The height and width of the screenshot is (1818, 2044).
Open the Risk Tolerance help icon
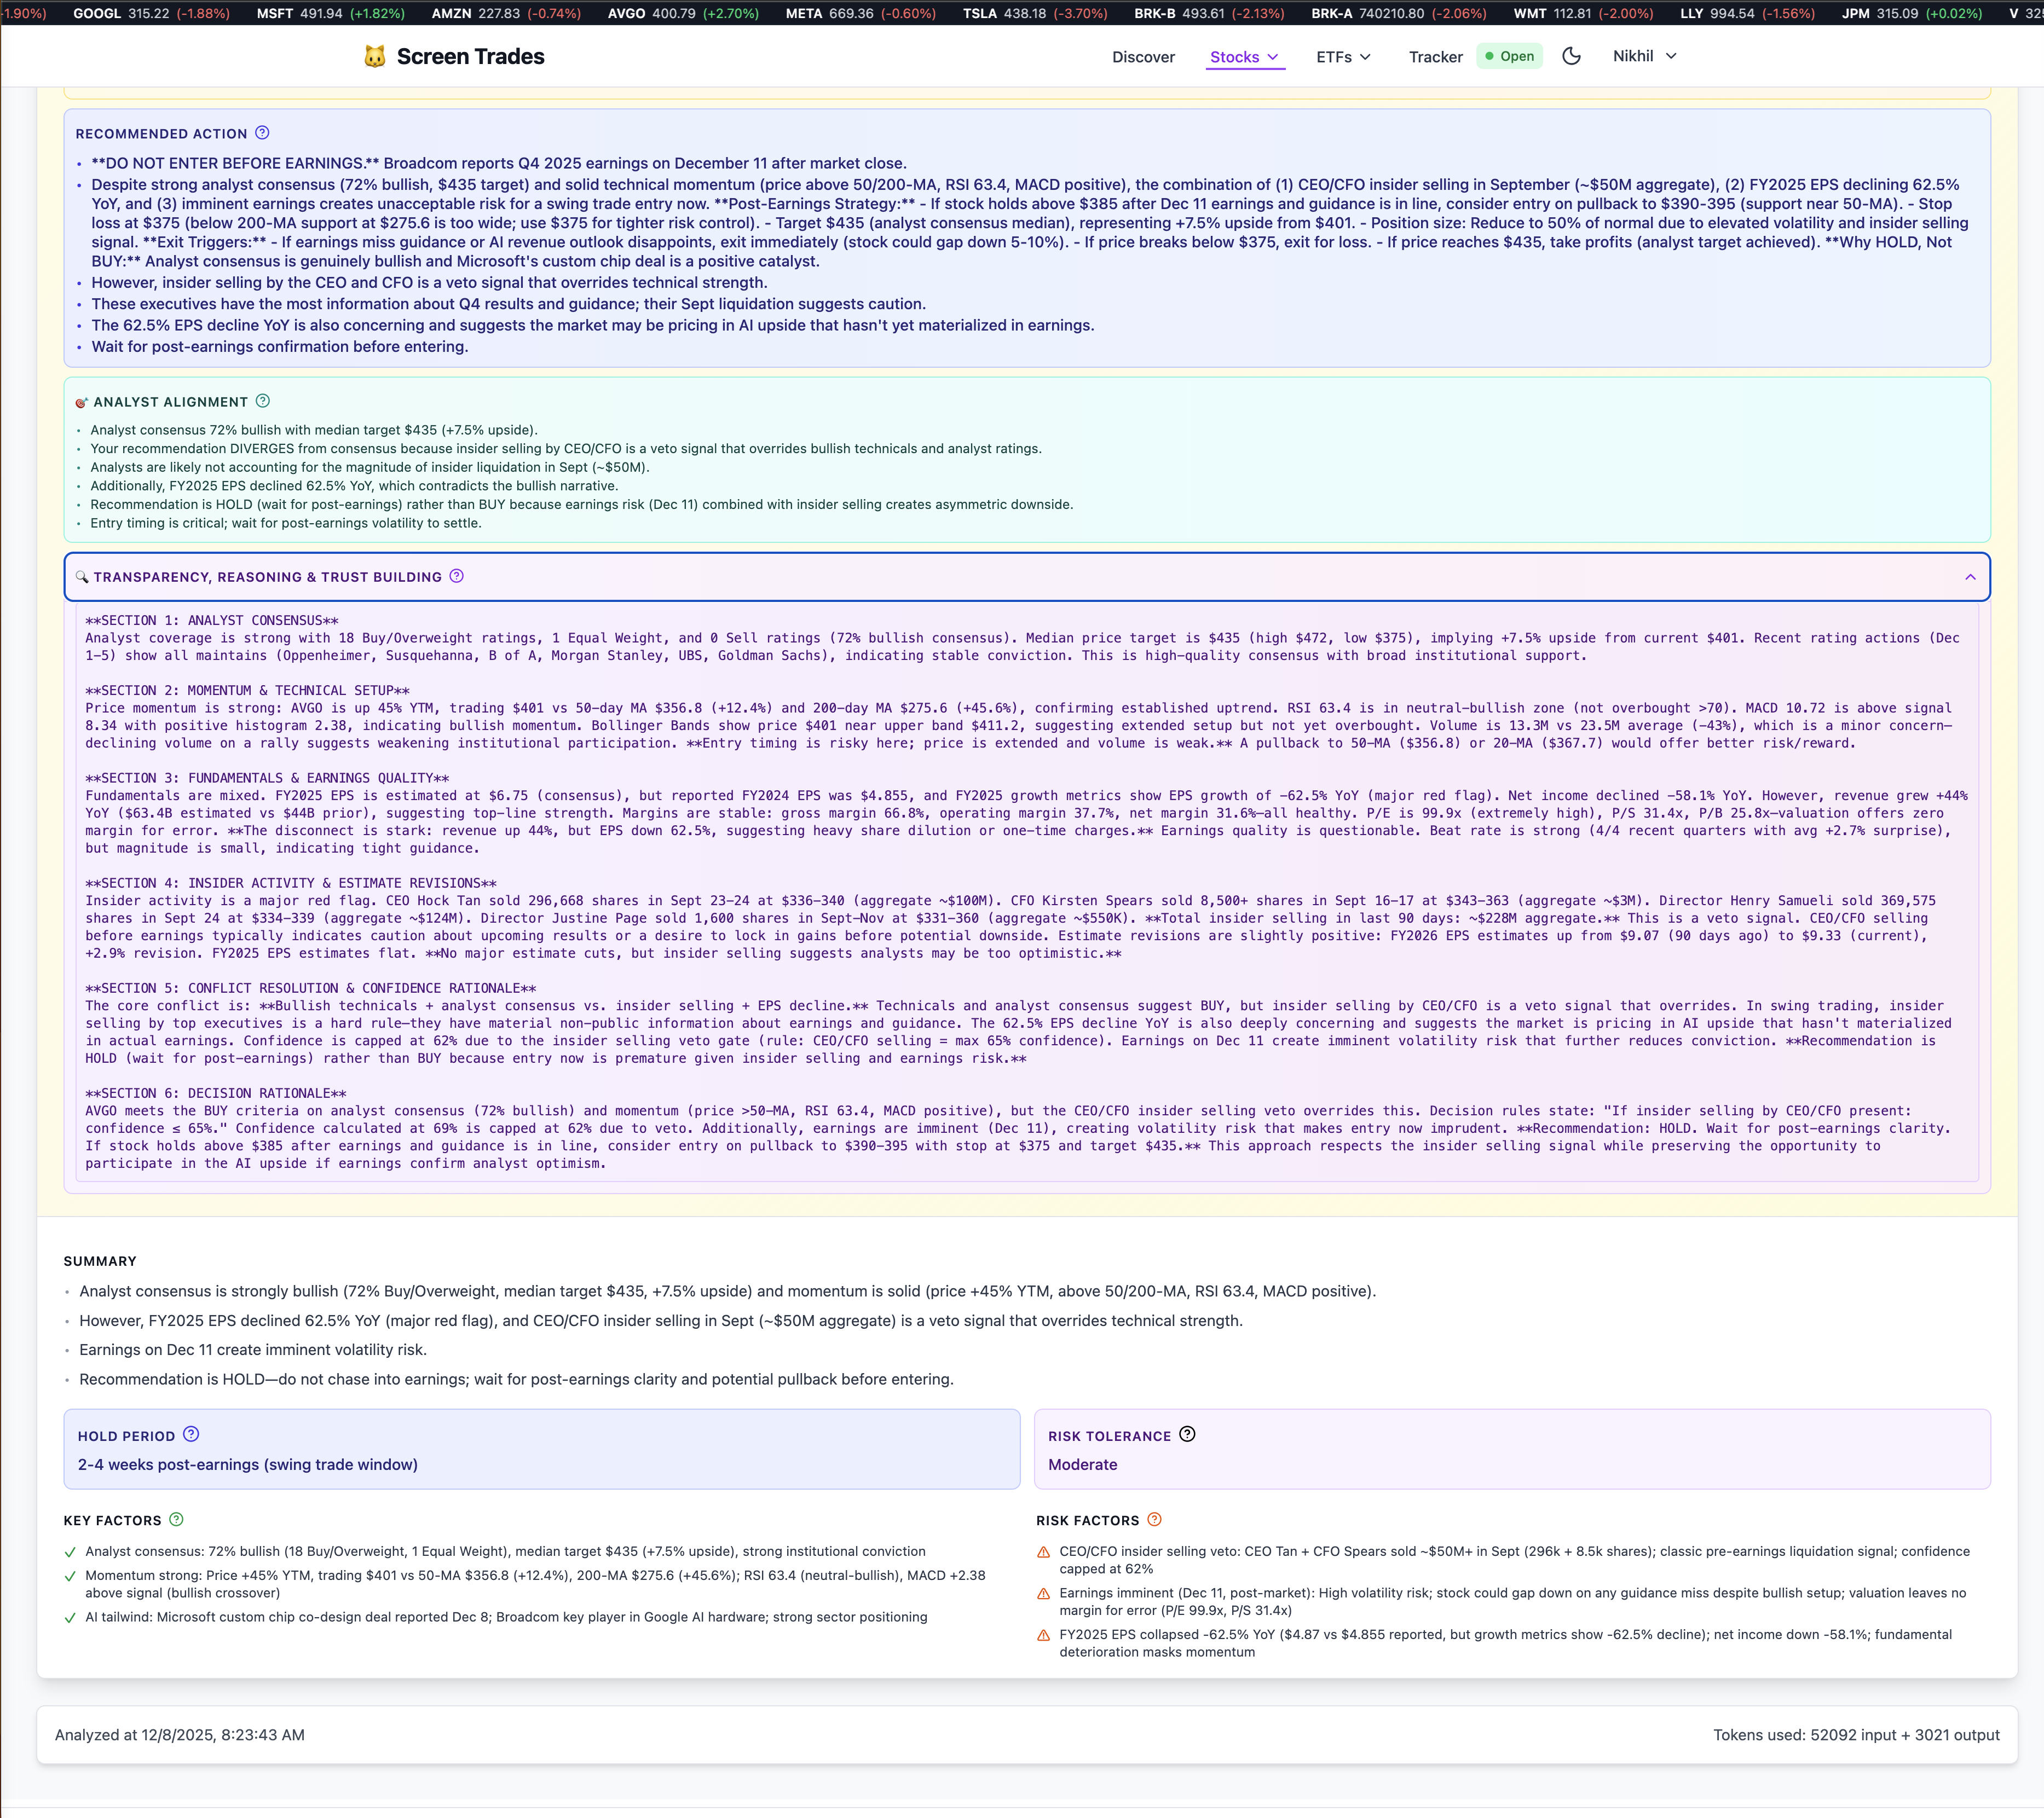(1187, 1435)
